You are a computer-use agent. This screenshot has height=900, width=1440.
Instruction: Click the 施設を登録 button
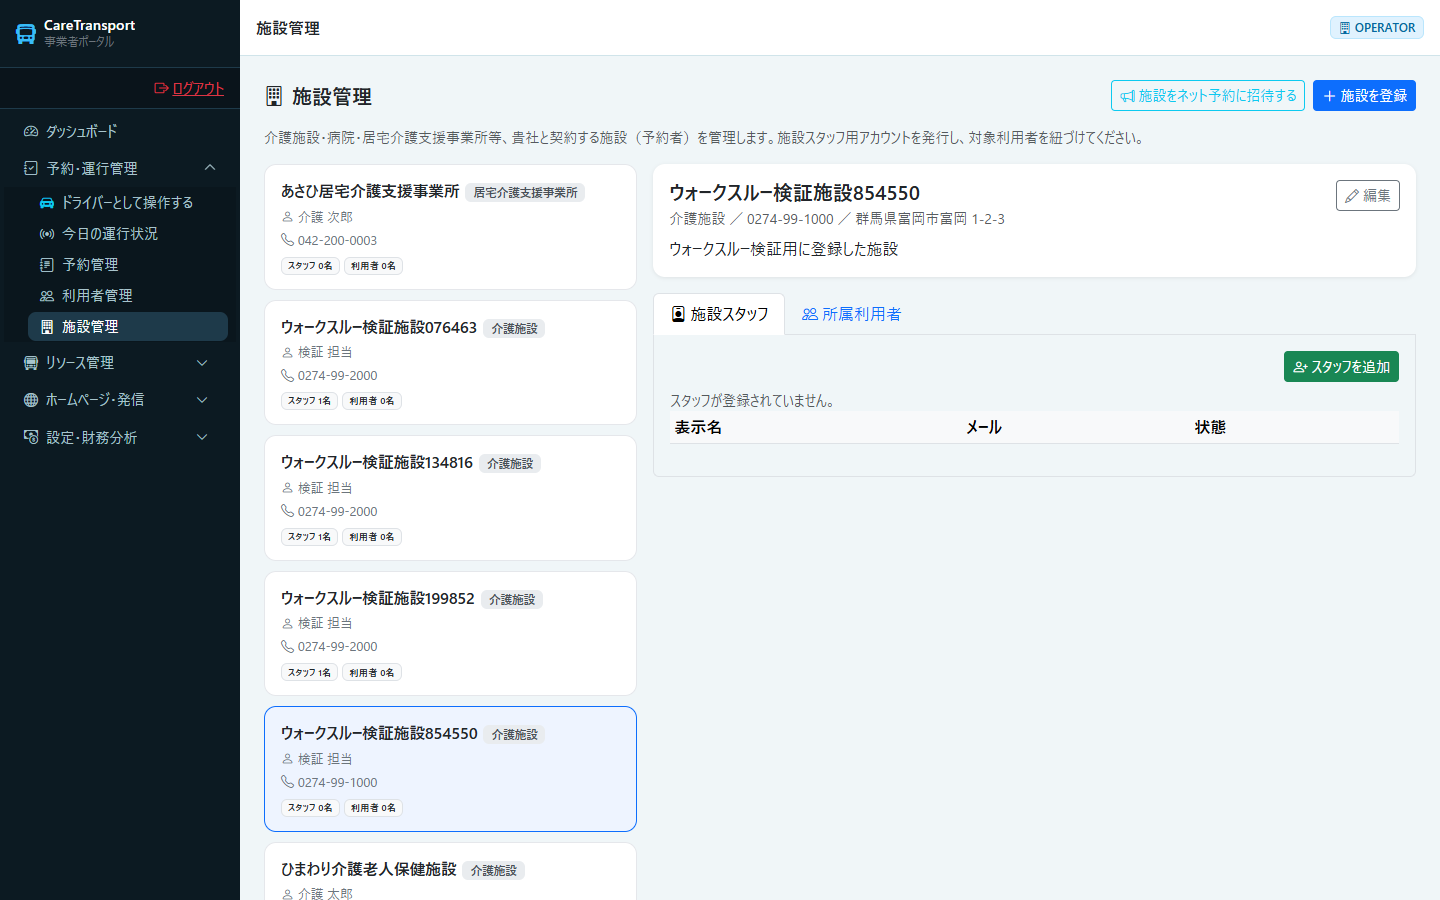coord(1364,96)
